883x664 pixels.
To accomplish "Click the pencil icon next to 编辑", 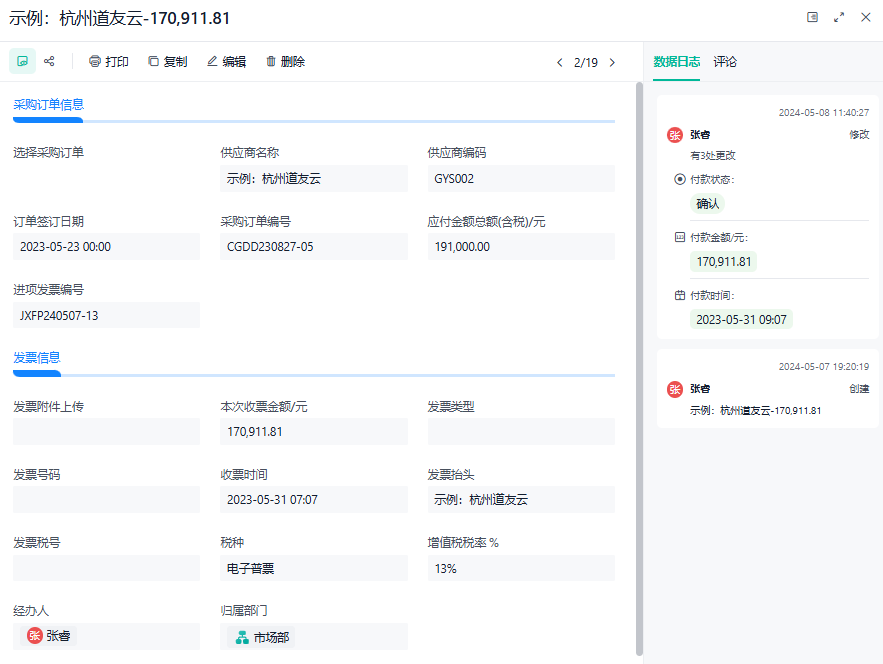I will [x=212, y=61].
